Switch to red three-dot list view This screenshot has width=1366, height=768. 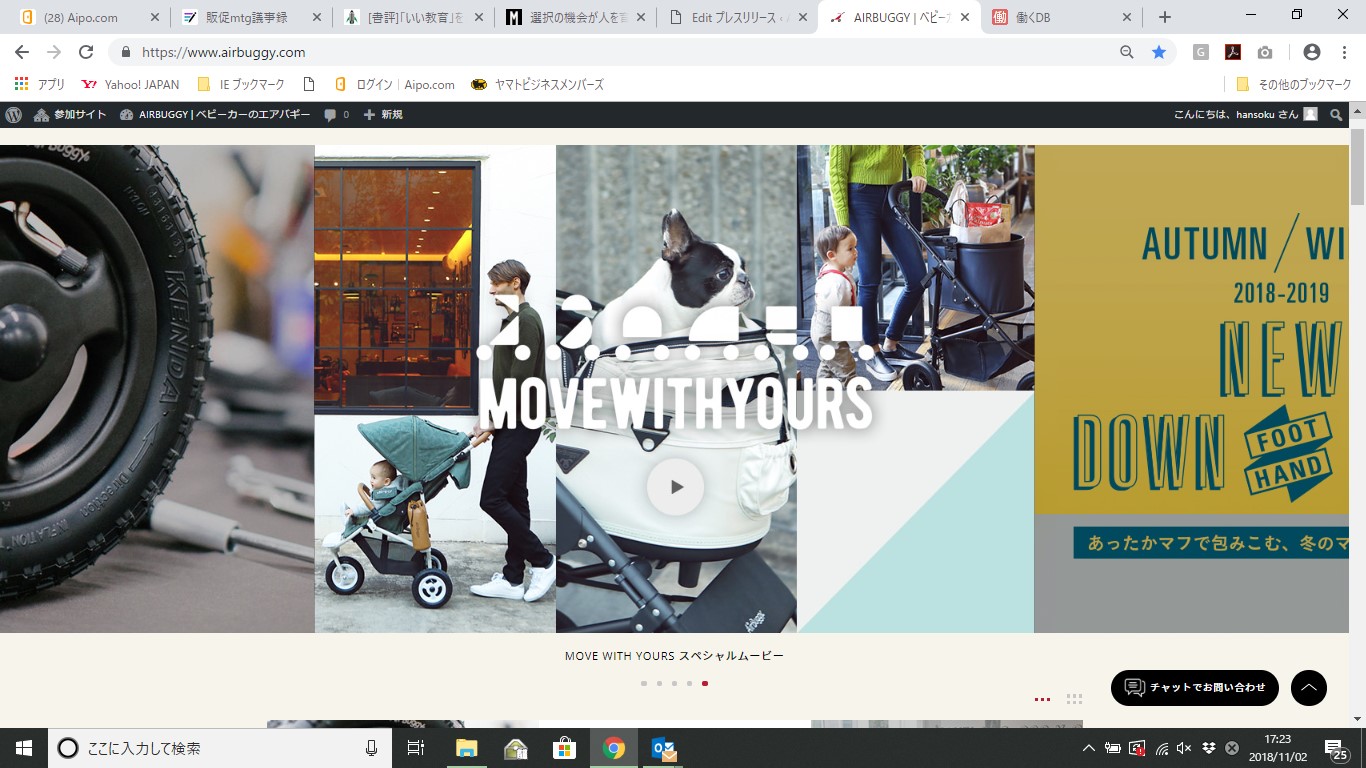(x=1042, y=700)
